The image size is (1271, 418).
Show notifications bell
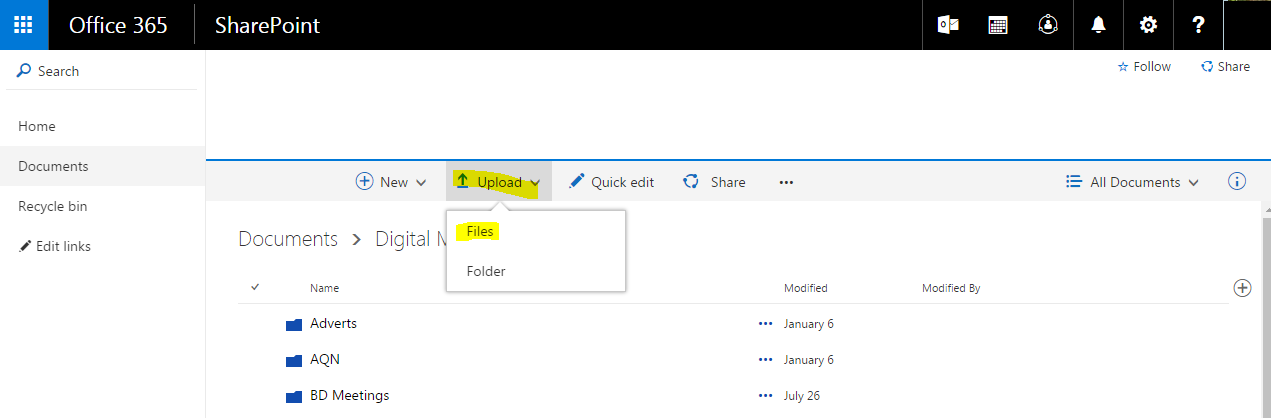[1098, 25]
